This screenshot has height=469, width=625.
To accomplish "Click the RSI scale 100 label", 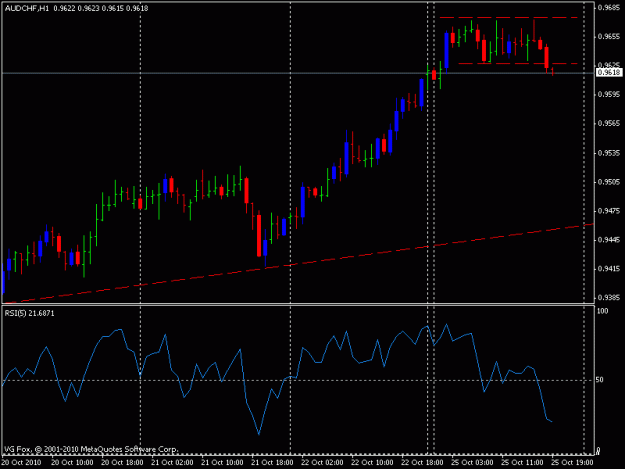I will click(x=603, y=311).
